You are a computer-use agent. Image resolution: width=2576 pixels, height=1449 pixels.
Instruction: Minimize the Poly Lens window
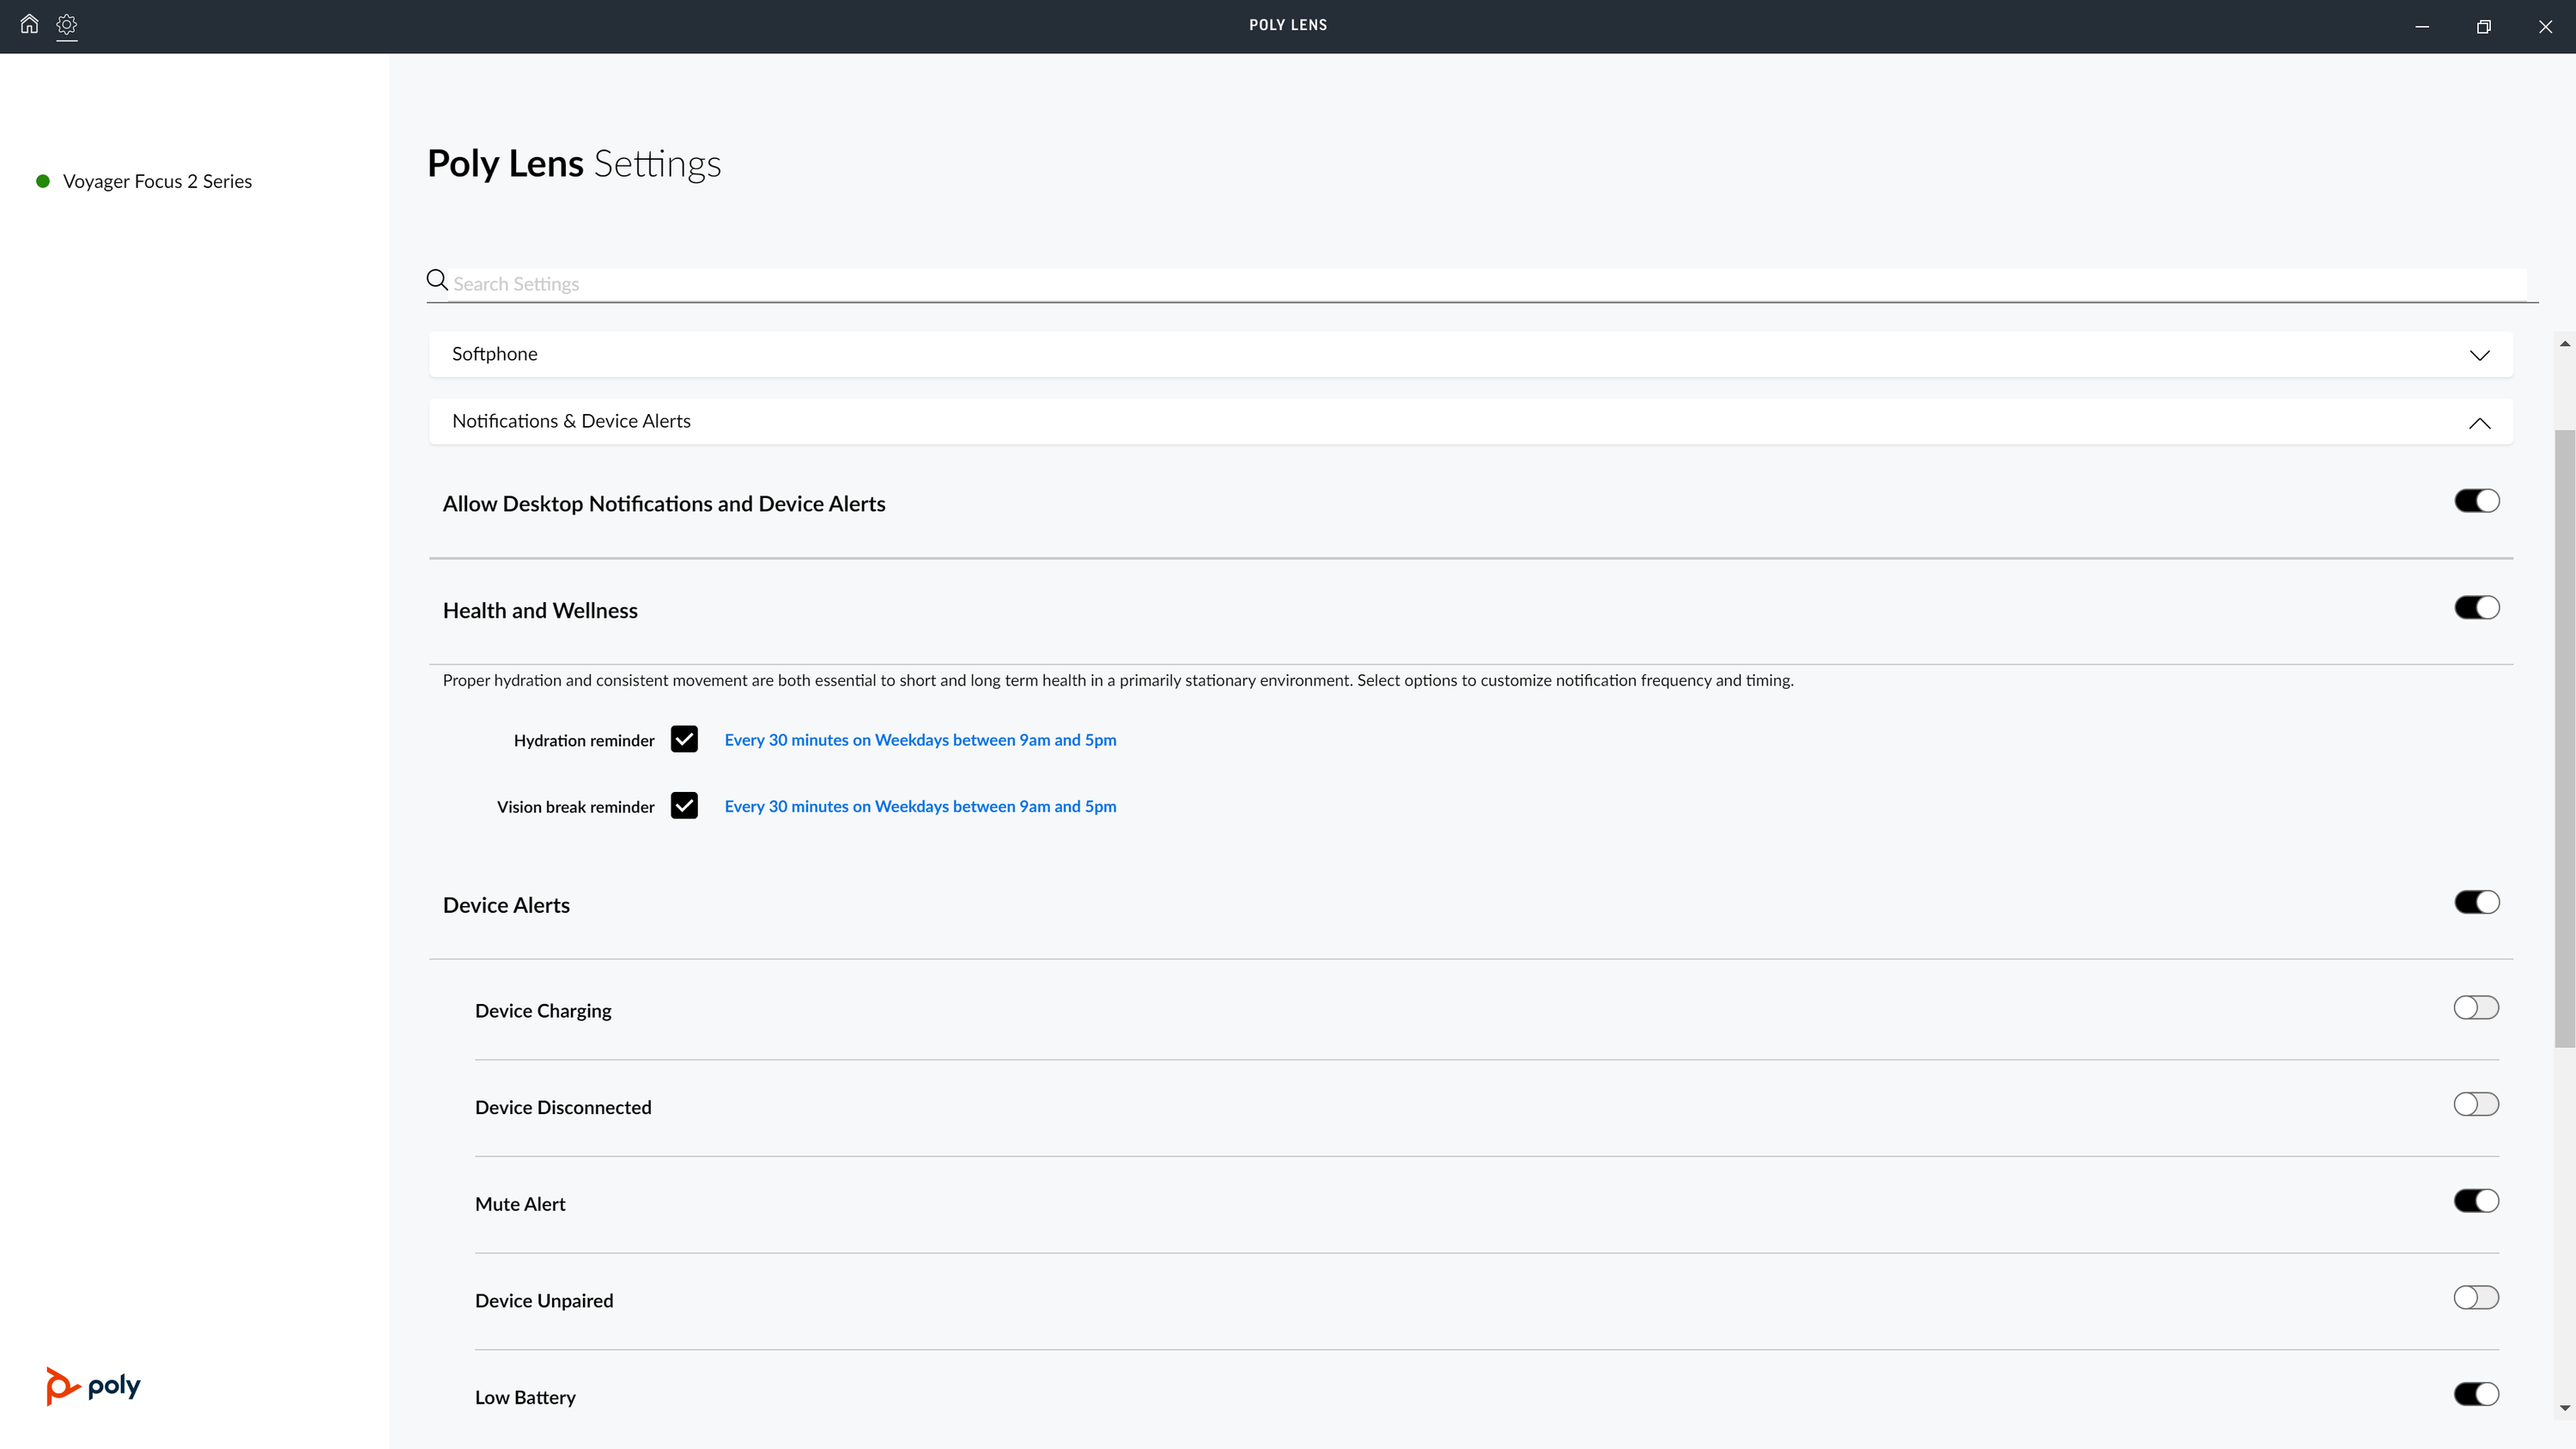tap(2422, 27)
